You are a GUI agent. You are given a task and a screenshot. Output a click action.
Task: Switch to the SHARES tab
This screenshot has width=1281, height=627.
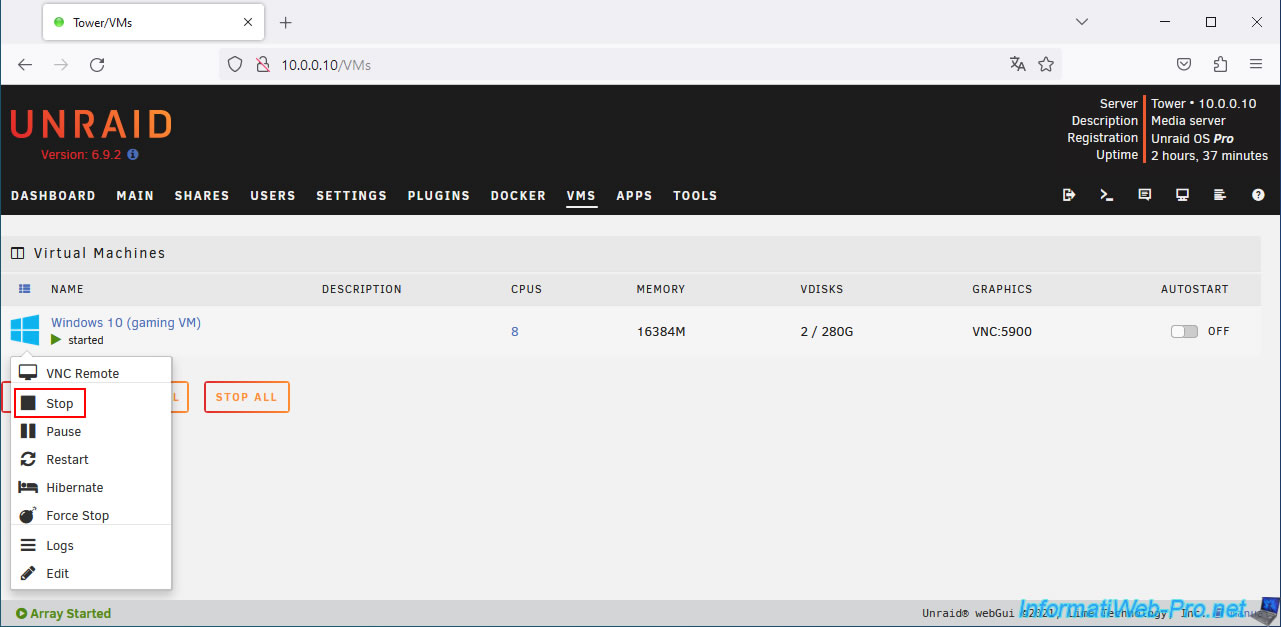[x=202, y=196]
